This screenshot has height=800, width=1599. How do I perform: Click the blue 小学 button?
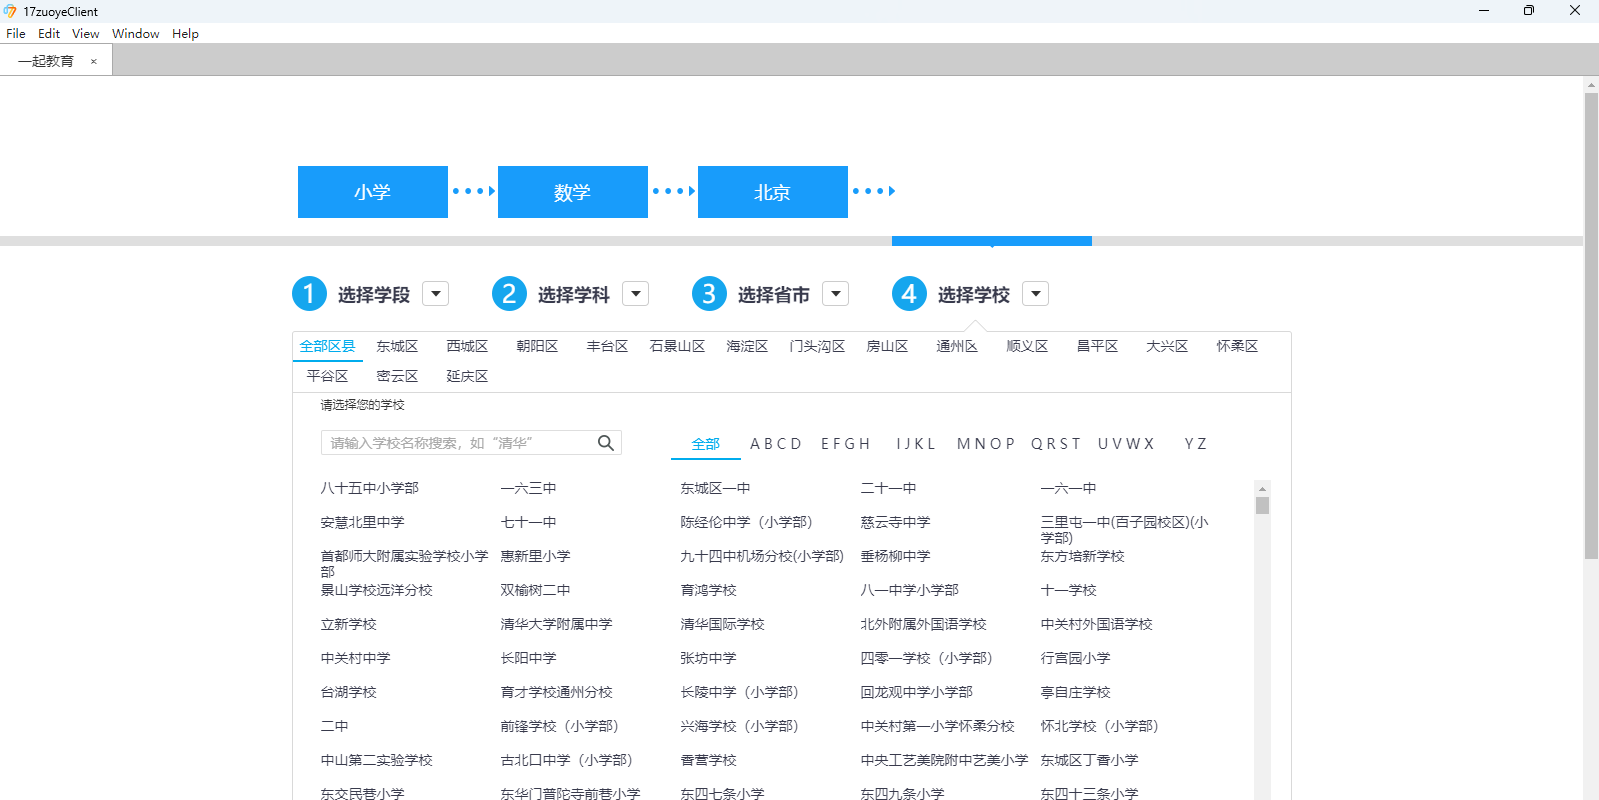point(372,192)
